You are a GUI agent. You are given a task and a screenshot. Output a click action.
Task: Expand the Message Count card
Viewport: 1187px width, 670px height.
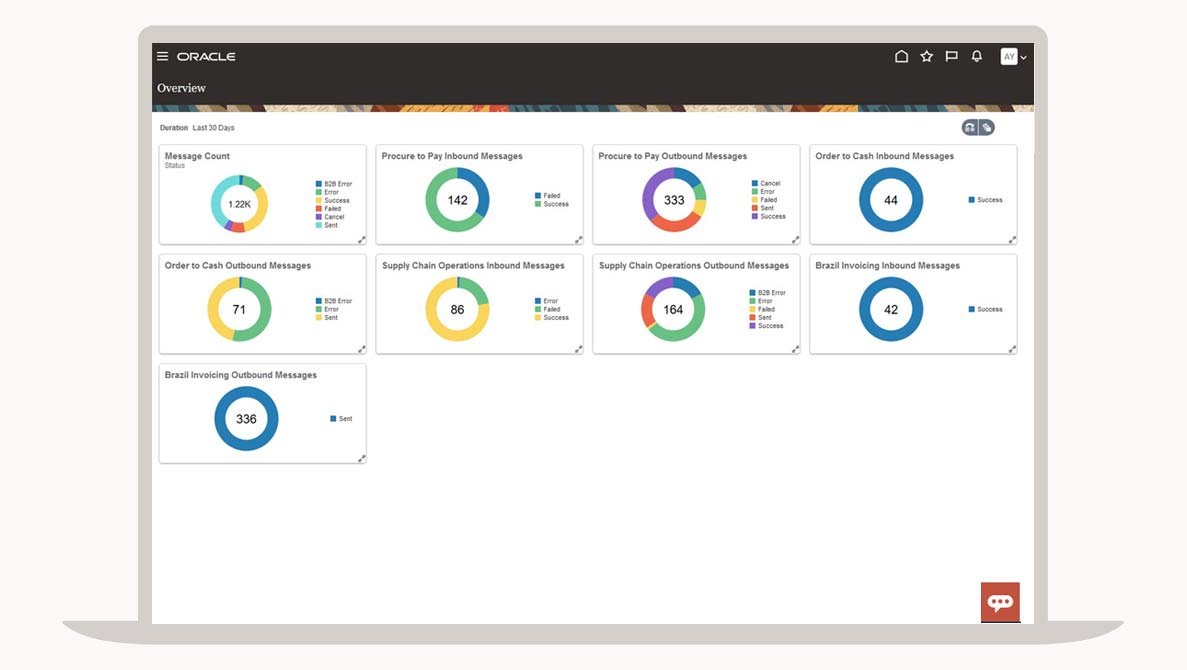tap(362, 240)
